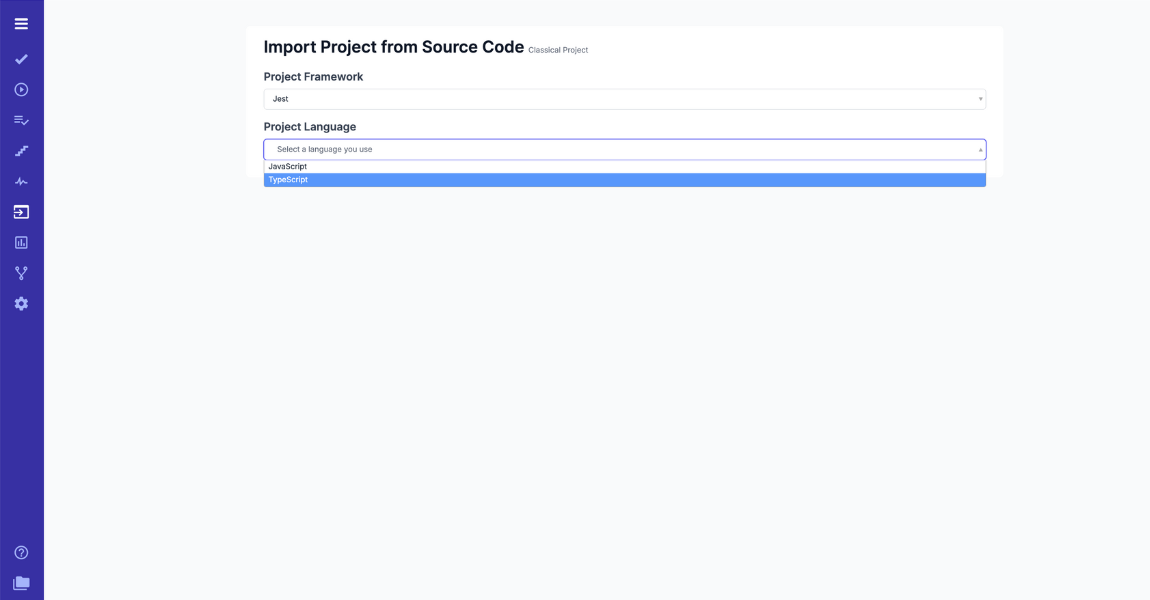Select the steps progress icon in sidebar
This screenshot has width=1150, height=600.
point(21,150)
